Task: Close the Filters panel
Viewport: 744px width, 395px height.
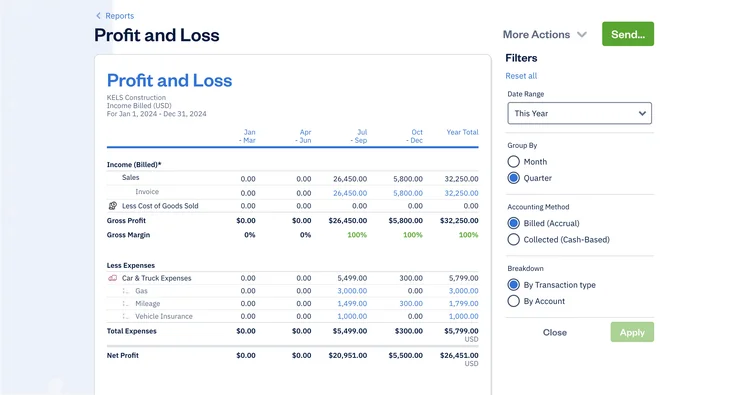Action: (x=555, y=332)
